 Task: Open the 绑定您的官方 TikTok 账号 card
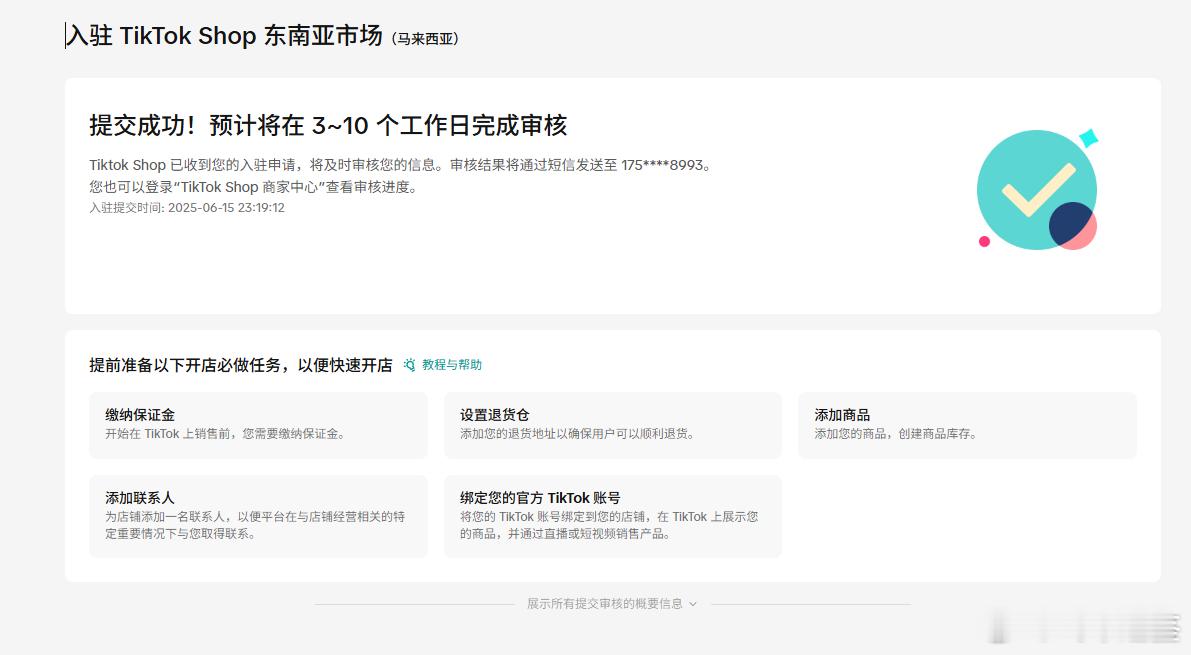(x=612, y=516)
